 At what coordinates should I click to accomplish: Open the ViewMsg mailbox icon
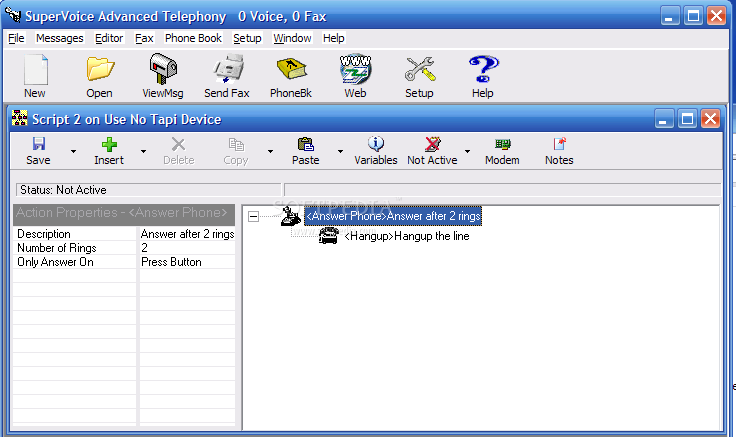tap(163, 69)
